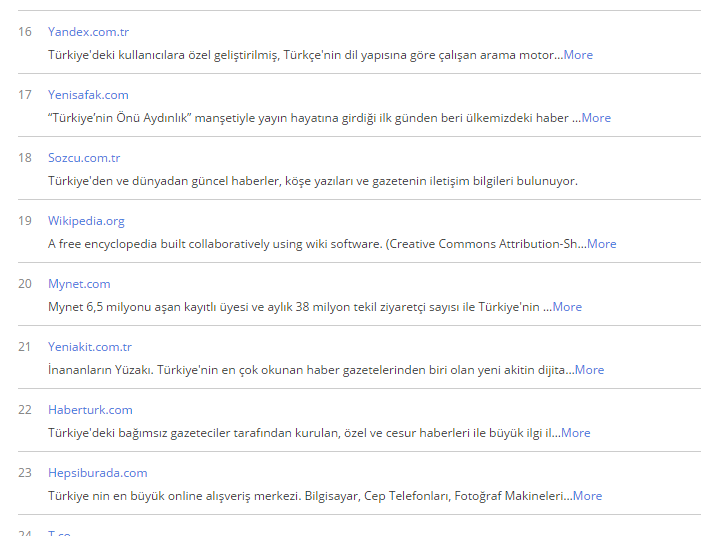This screenshot has height=536, width=701.
Task: Open the Yenisafak.com link
Action: tap(88, 95)
